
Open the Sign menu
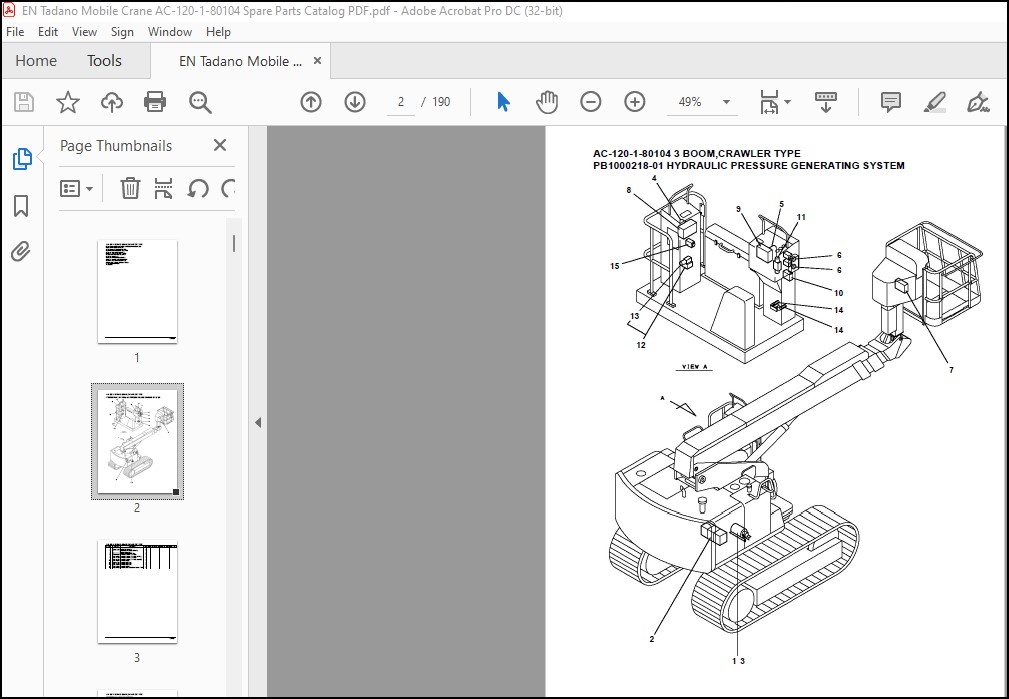tap(122, 32)
